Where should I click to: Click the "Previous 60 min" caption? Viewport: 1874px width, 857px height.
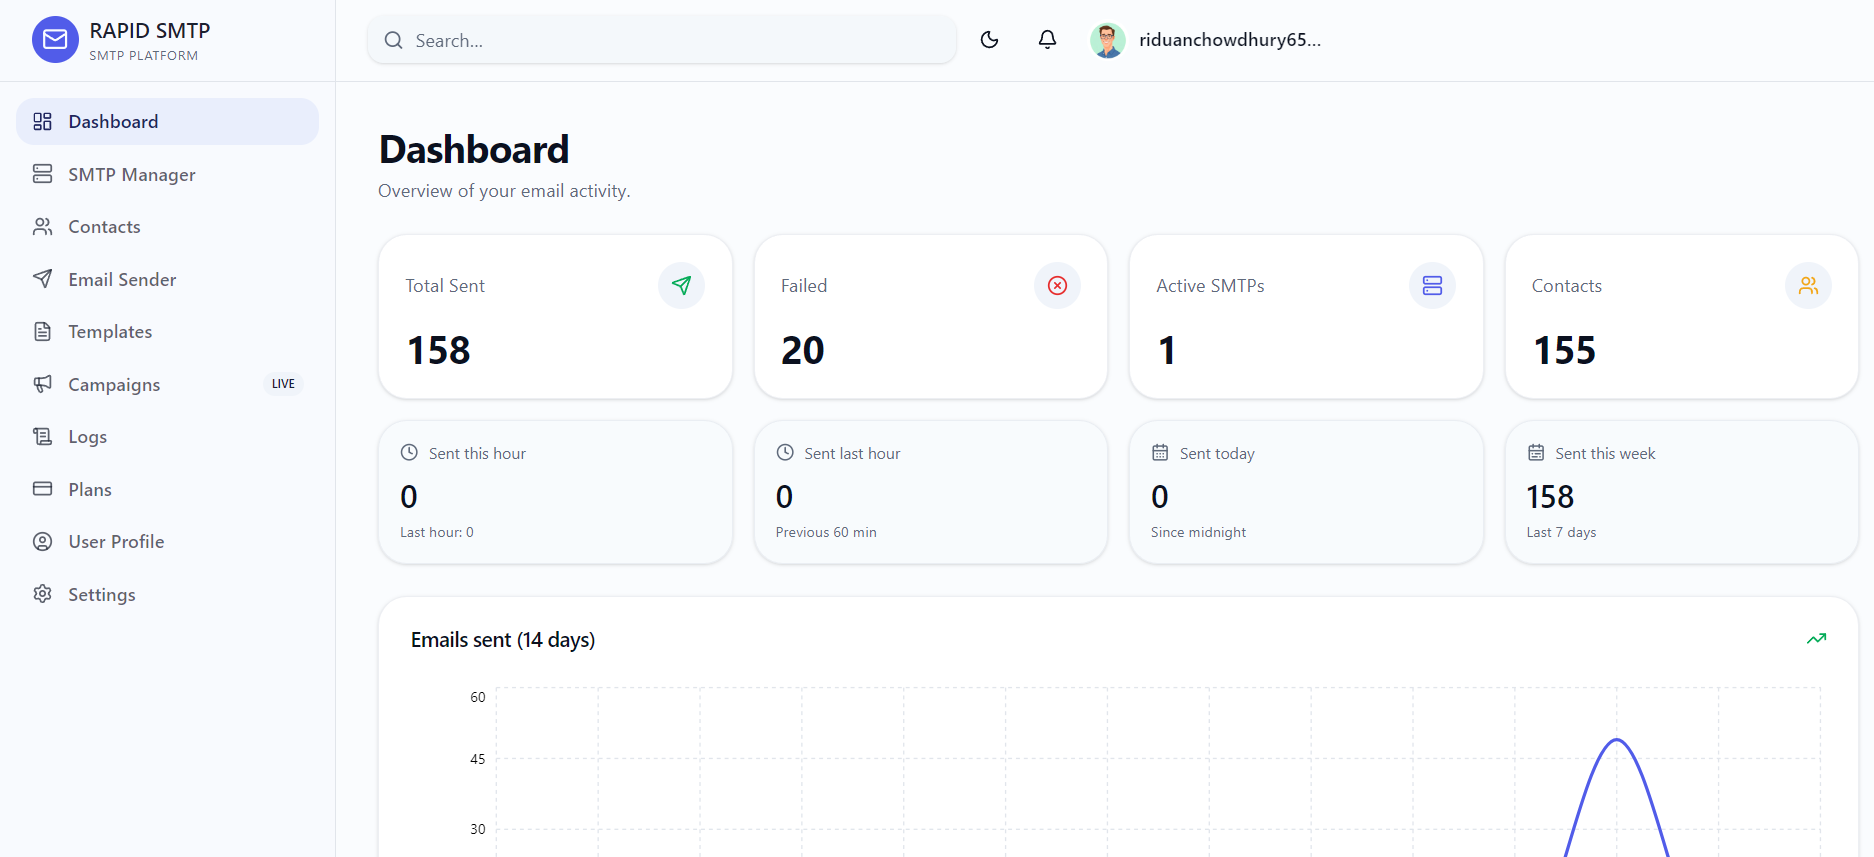[826, 533]
